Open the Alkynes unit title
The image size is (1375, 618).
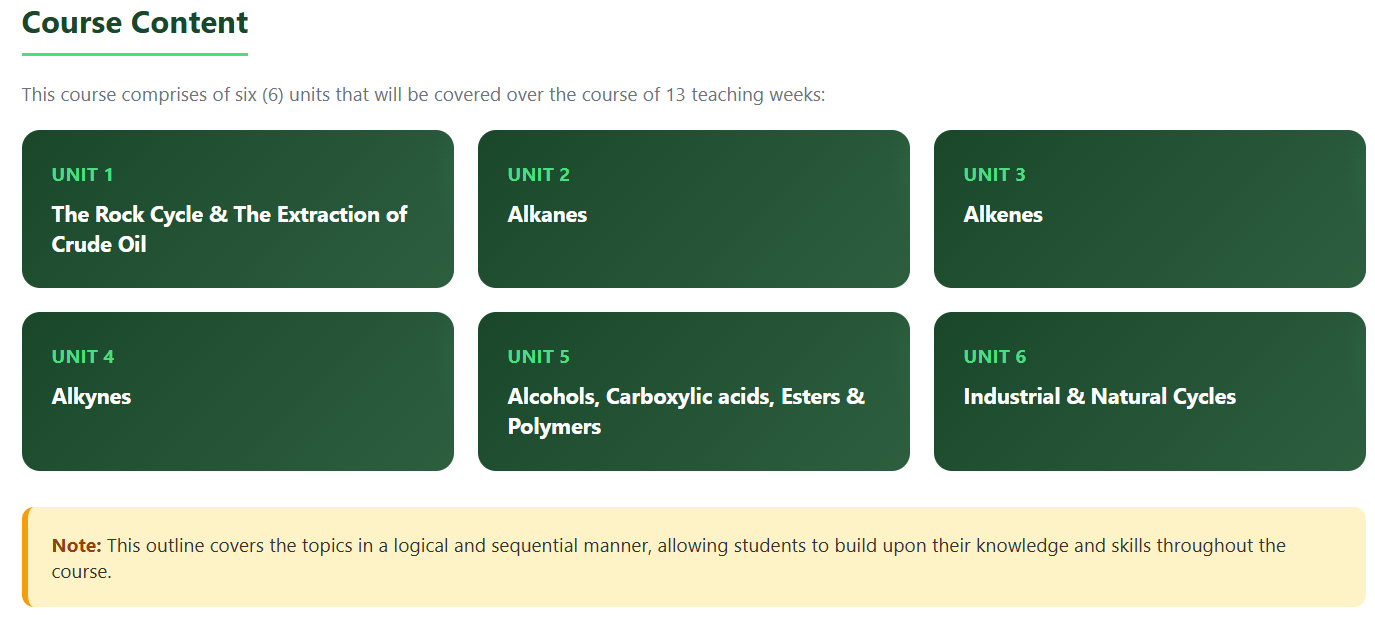(x=91, y=397)
